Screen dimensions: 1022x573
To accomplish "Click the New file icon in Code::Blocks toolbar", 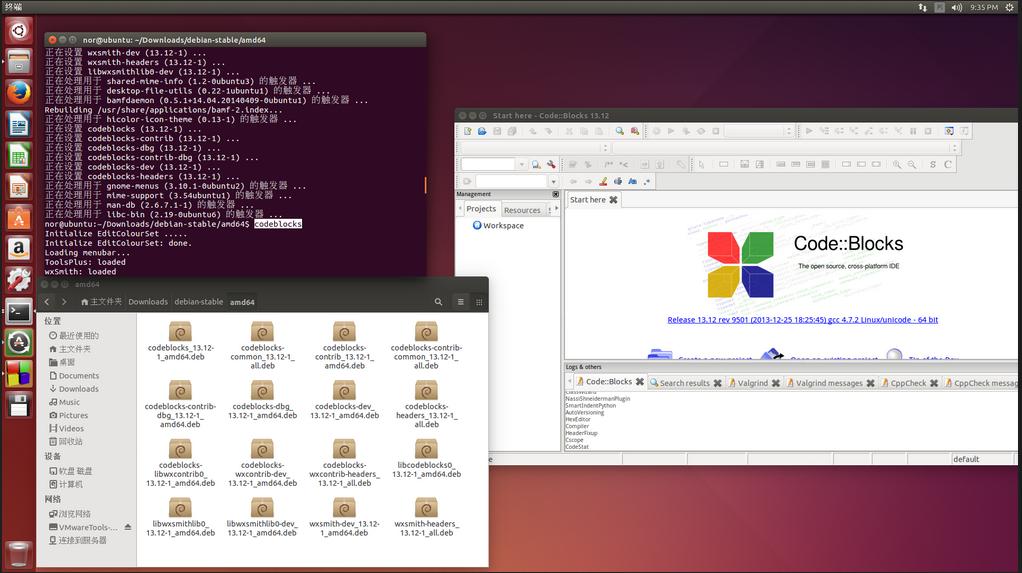I will (x=467, y=131).
